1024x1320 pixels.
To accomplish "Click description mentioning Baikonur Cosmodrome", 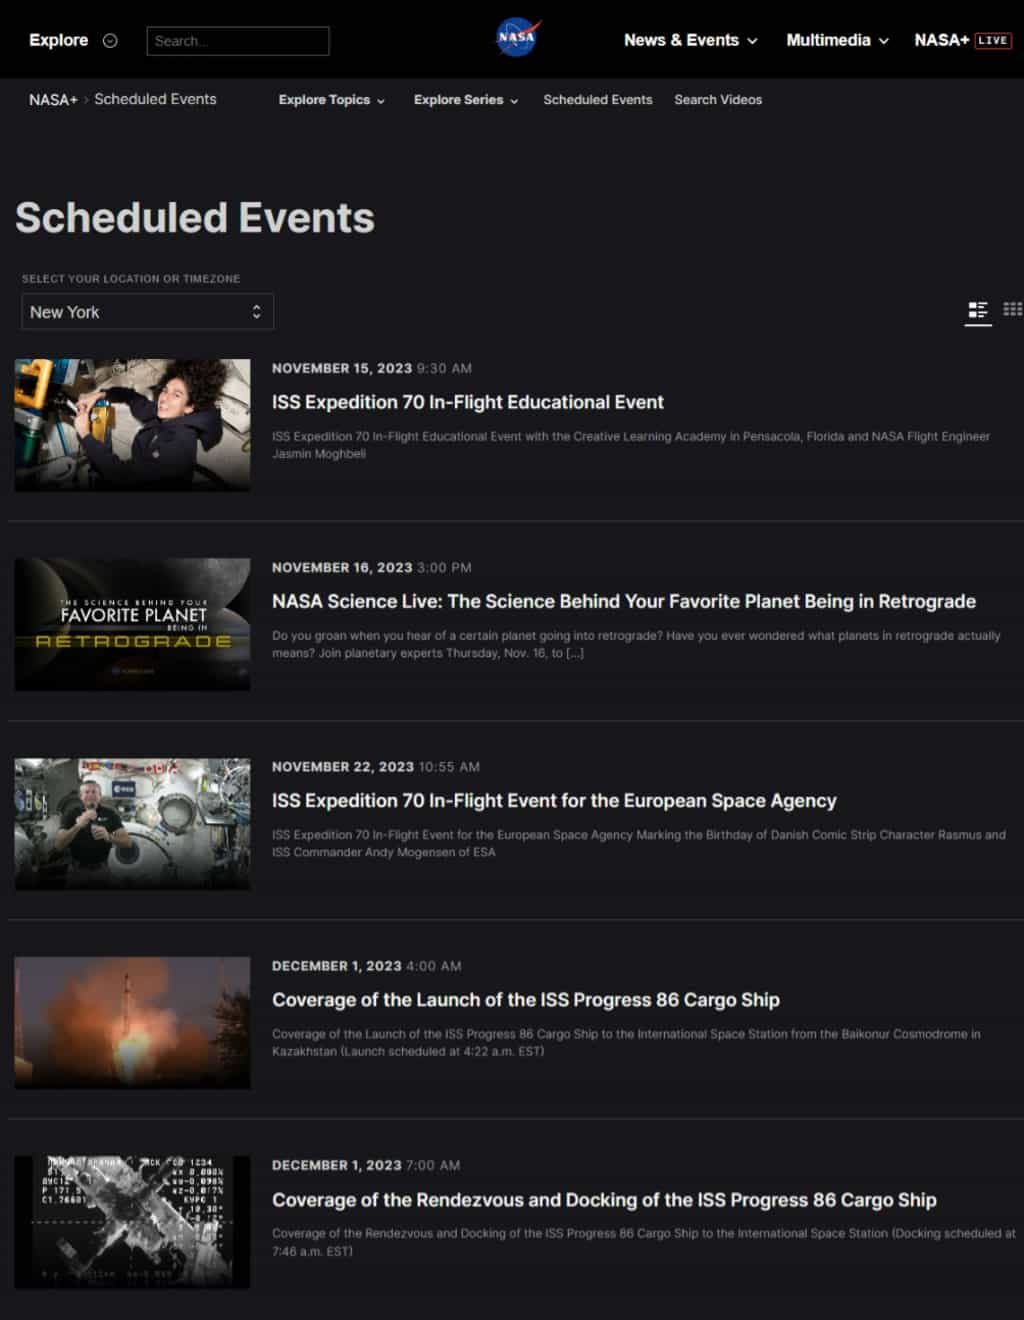I will (626, 1043).
